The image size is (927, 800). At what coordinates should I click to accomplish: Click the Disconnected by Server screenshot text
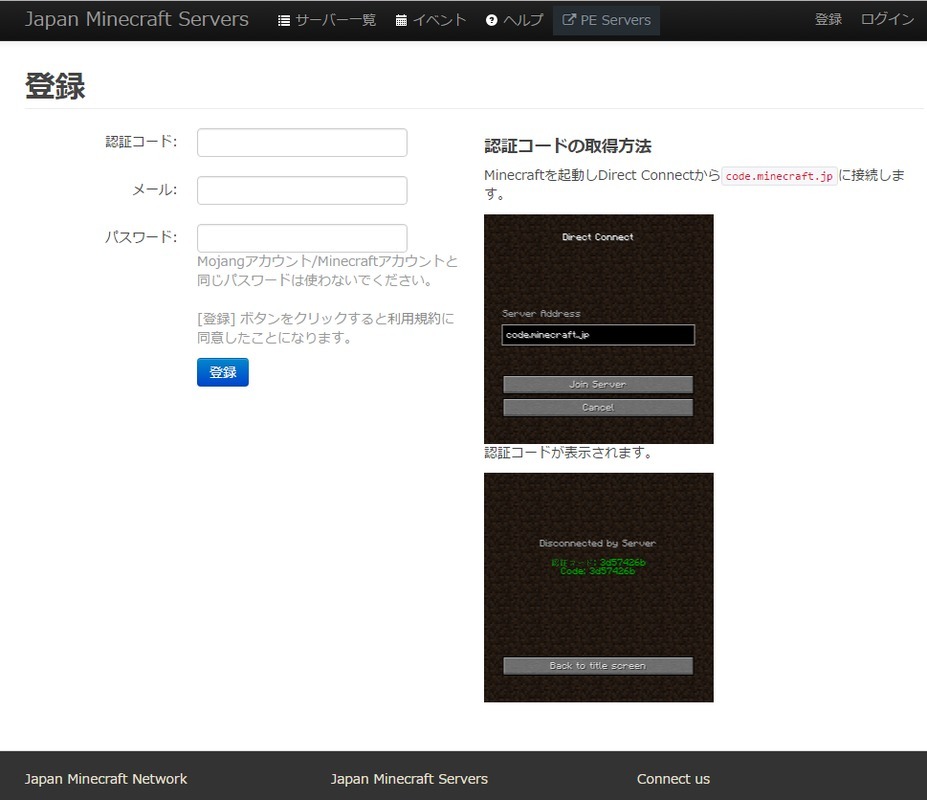597,543
